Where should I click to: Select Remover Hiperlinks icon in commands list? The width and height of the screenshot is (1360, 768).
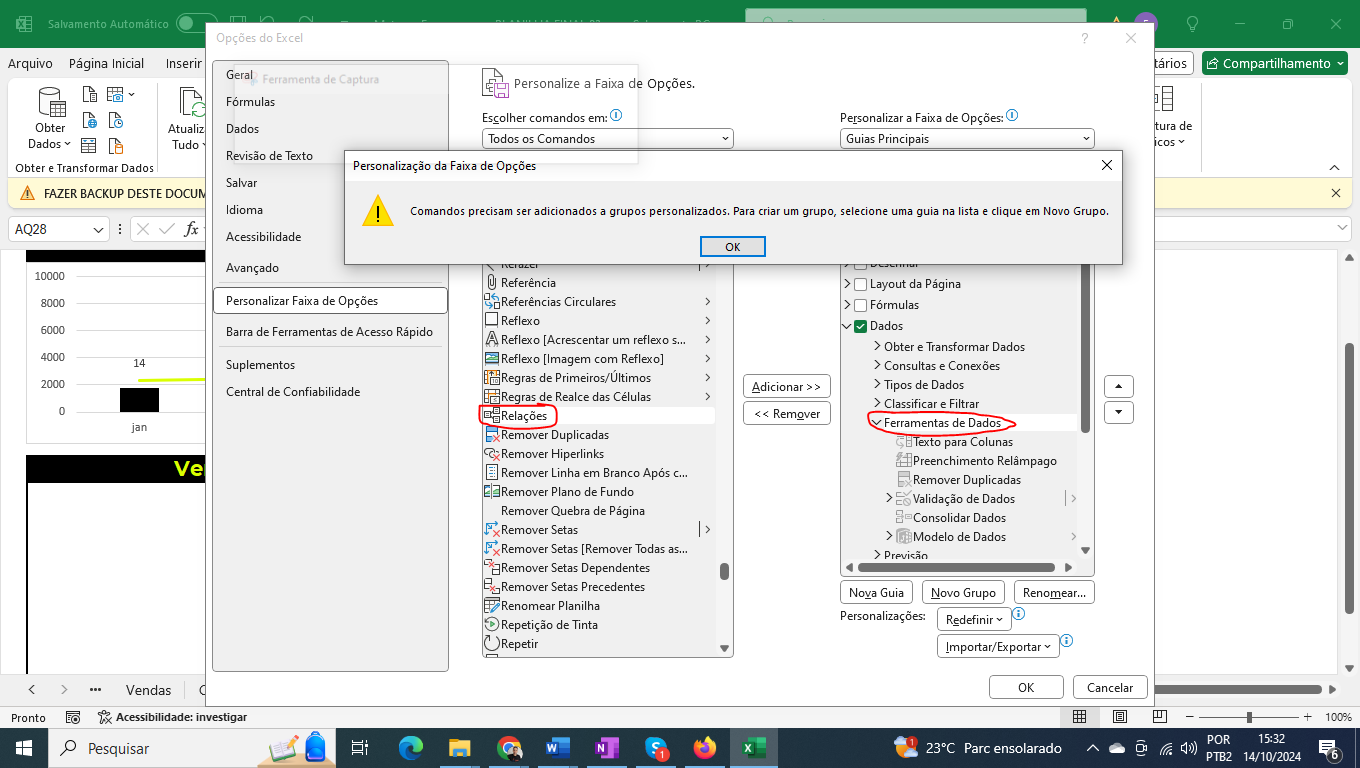491,454
